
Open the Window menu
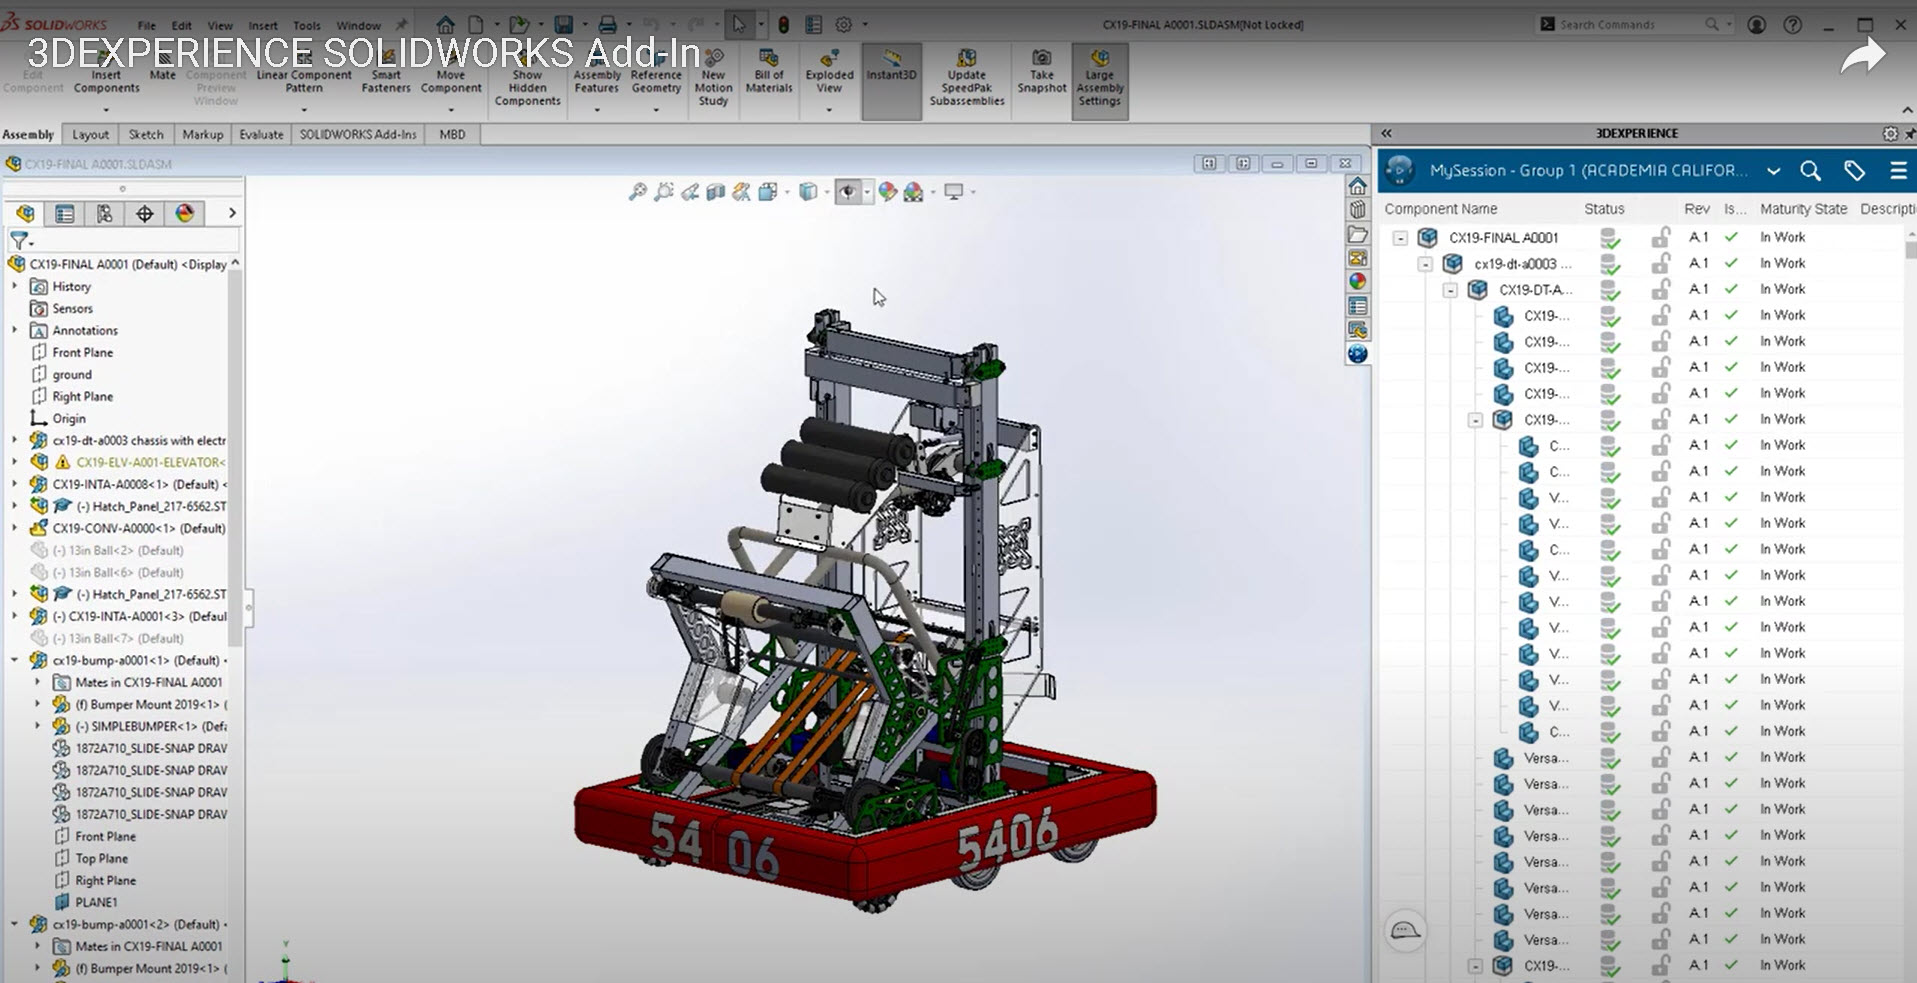point(358,25)
